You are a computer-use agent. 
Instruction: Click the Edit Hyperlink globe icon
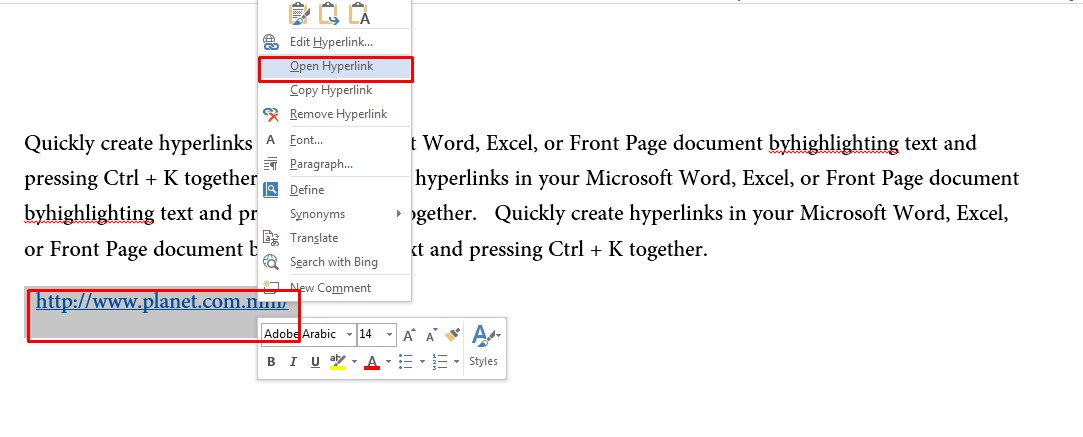click(x=271, y=42)
